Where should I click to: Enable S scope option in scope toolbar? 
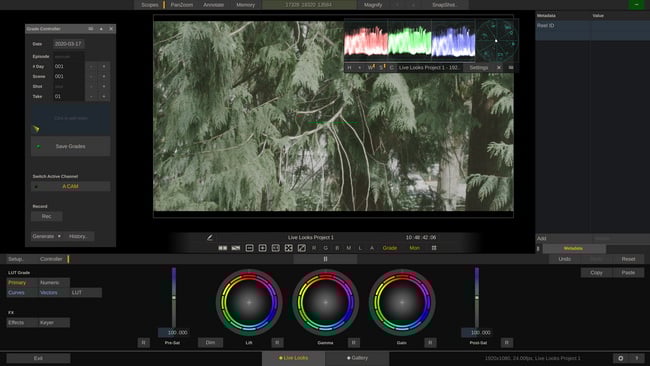click(381, 68)
